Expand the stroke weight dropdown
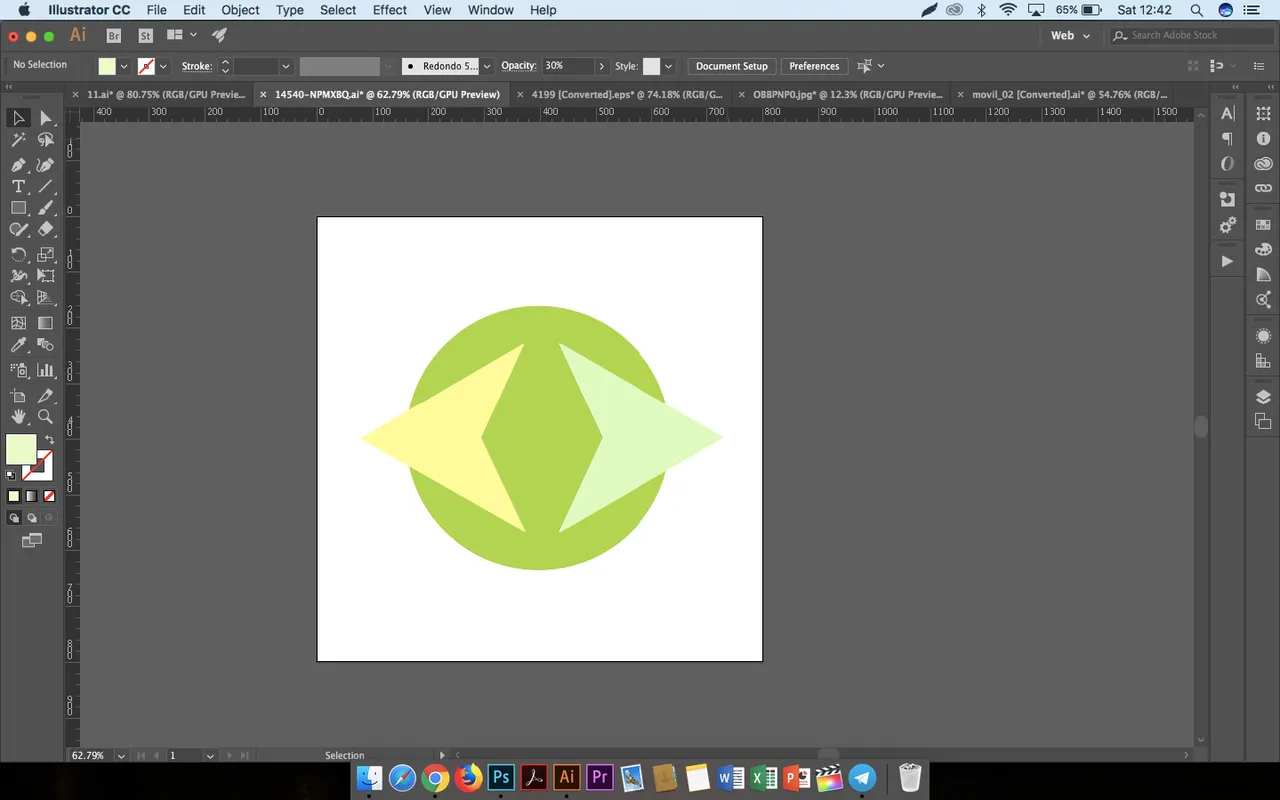 (x=286, y=66)
